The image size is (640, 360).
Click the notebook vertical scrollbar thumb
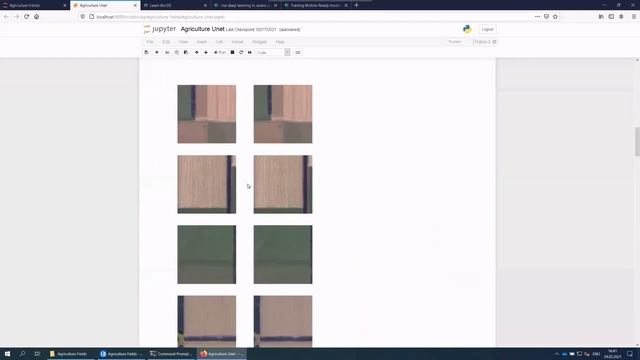pyautogui.click(x=637, y=141)
